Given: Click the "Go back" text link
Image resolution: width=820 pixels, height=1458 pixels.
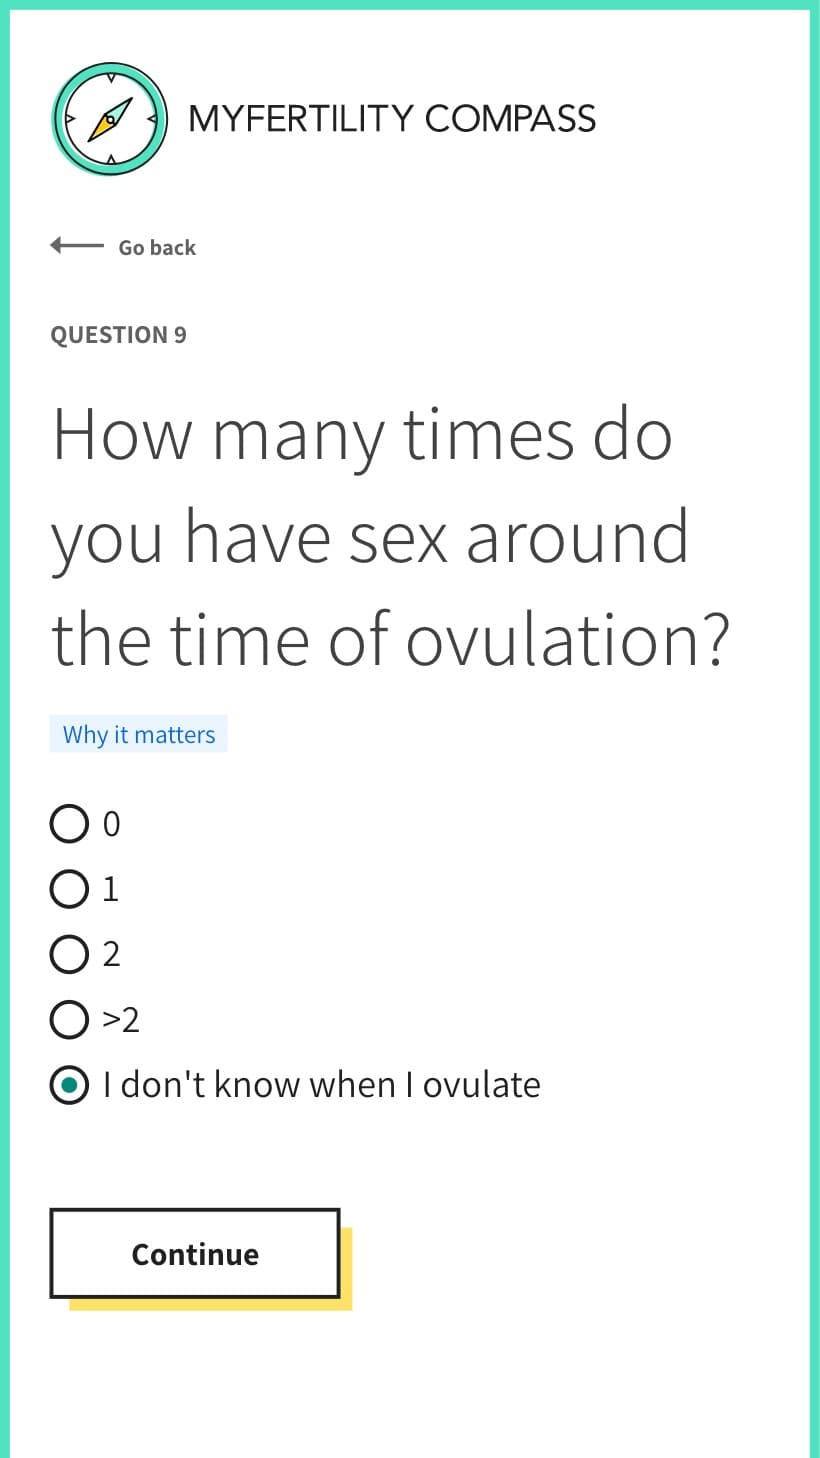Looking at the screenshot, I should point(157,247).
